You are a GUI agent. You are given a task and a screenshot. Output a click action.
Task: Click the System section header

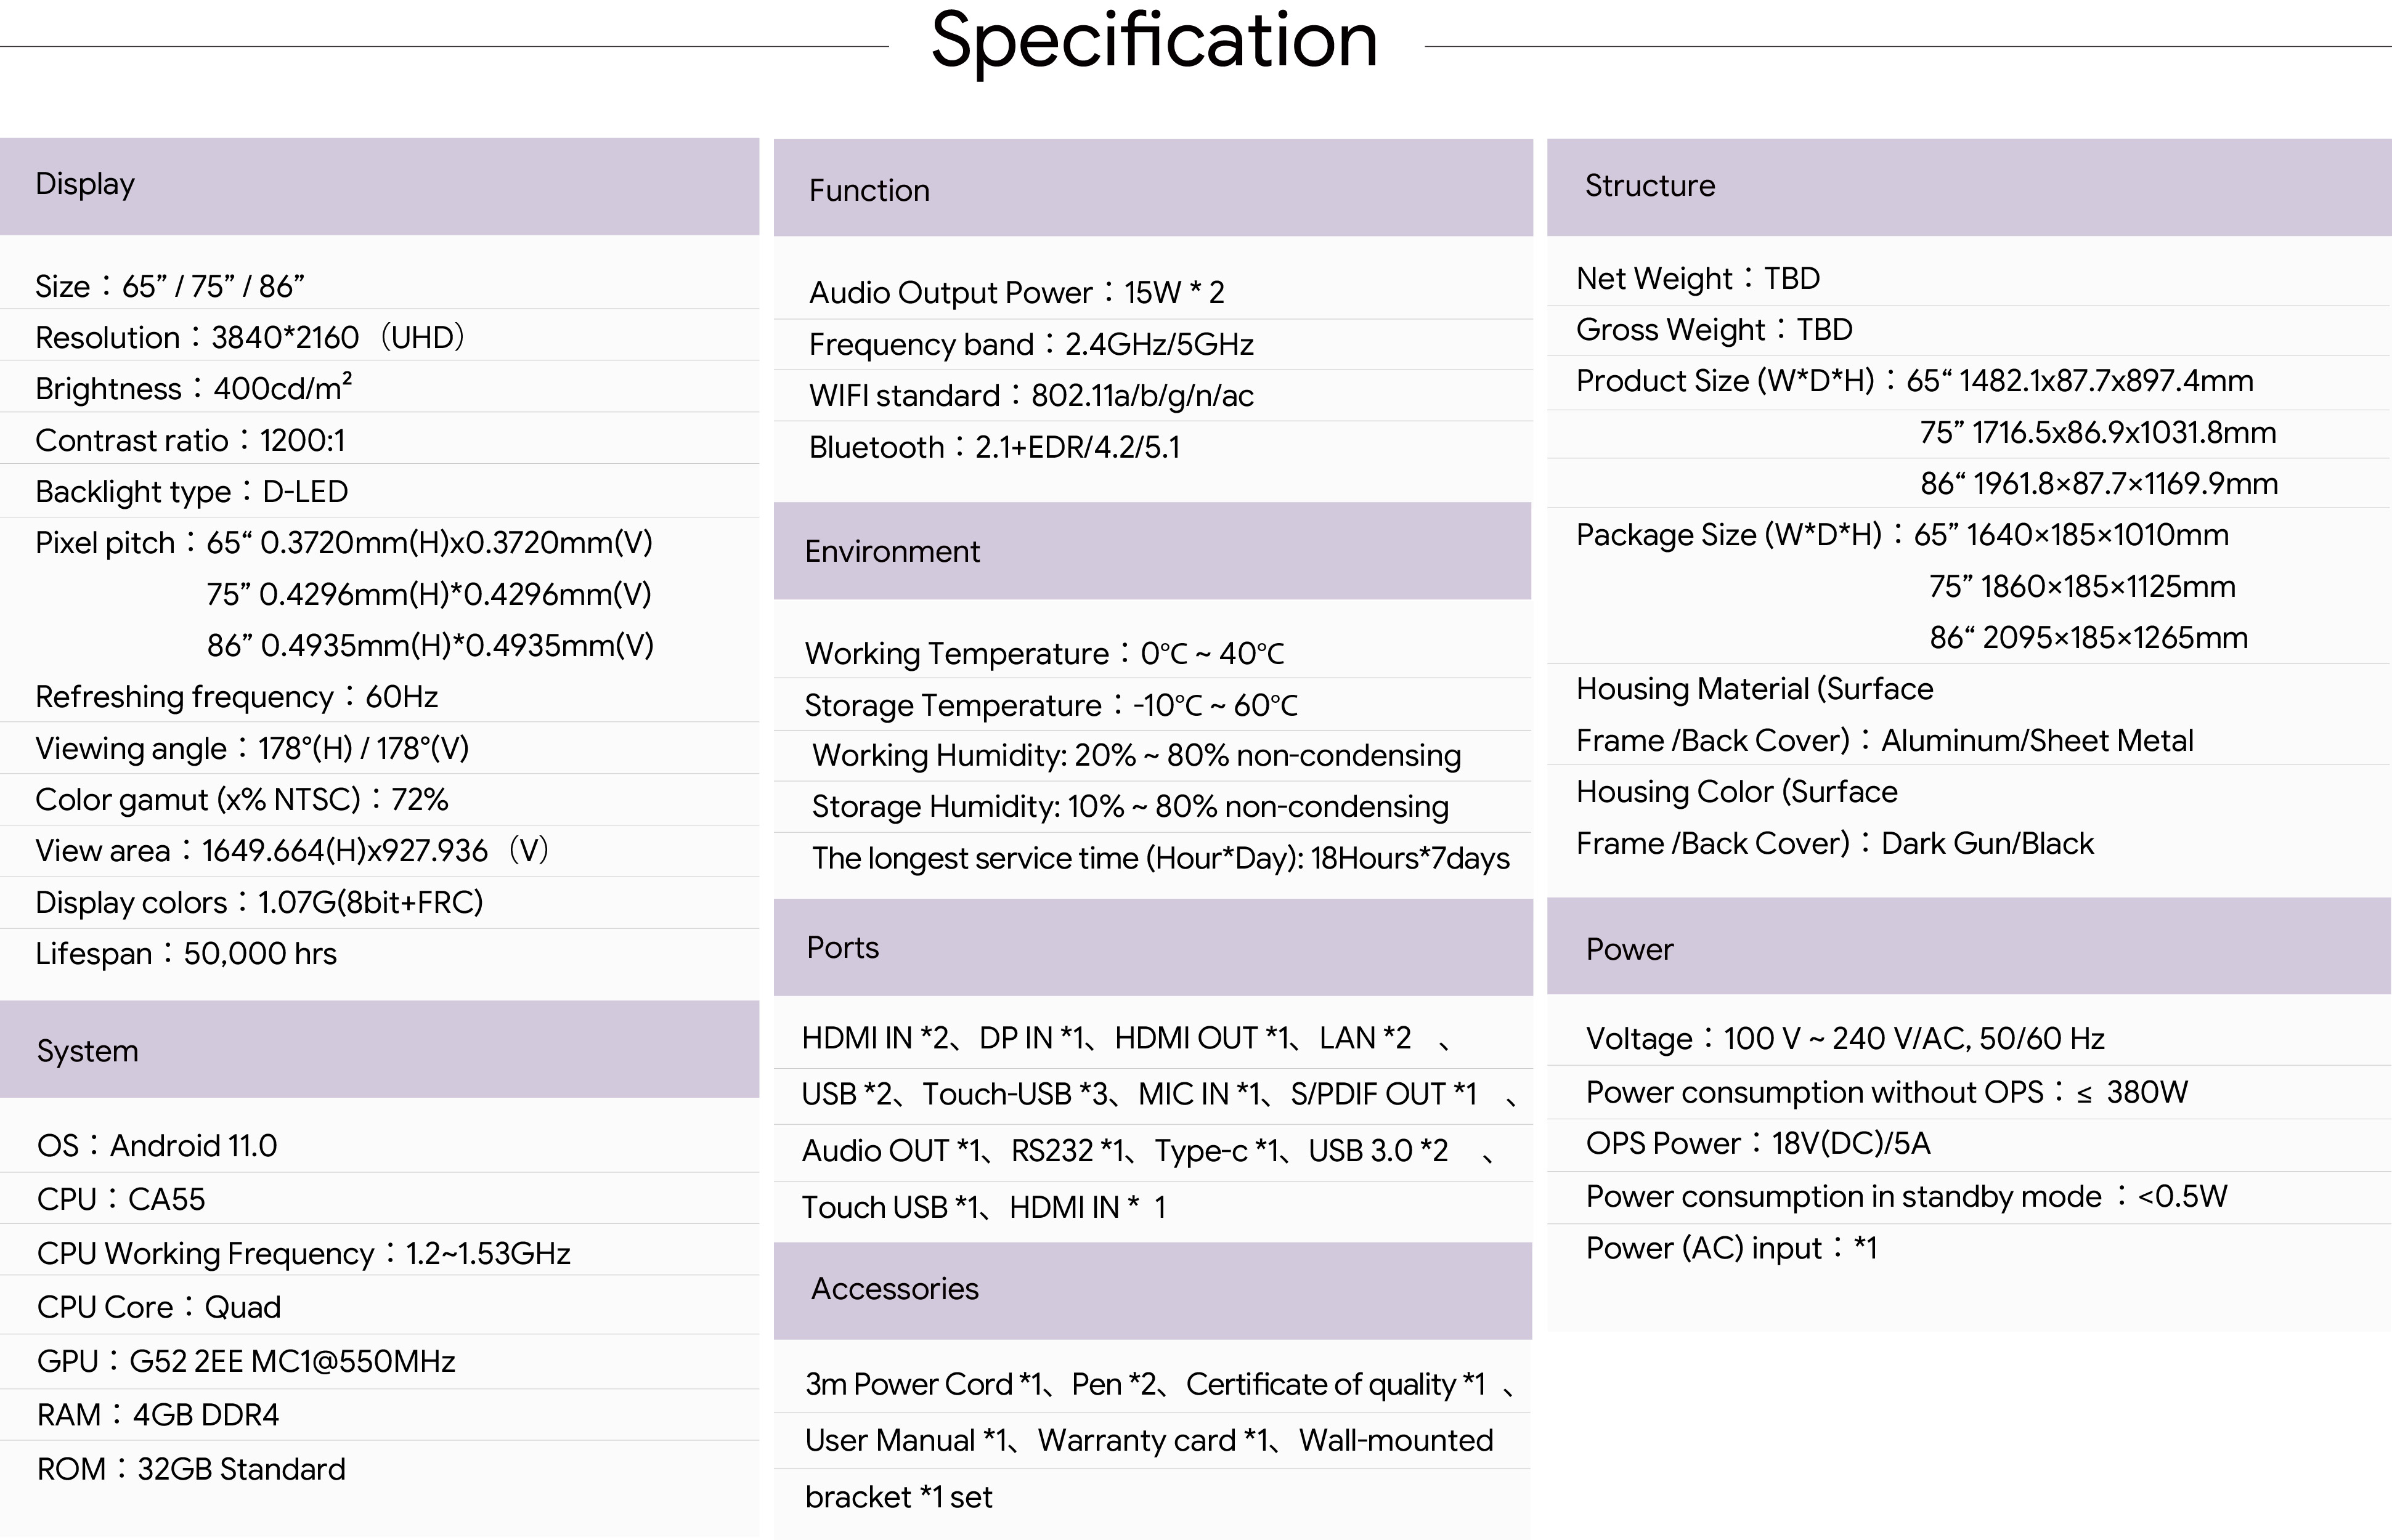point(379,1049)
